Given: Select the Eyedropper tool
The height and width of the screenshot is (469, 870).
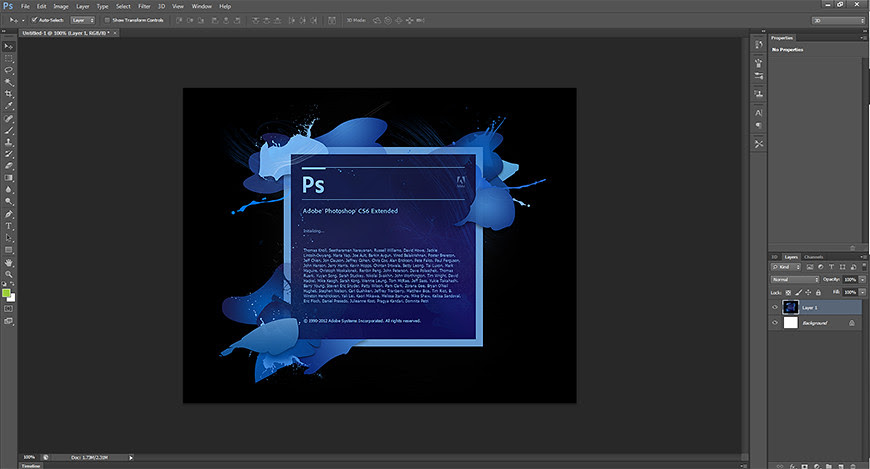Looking at the screenshot, I should [x=8, y=105].
